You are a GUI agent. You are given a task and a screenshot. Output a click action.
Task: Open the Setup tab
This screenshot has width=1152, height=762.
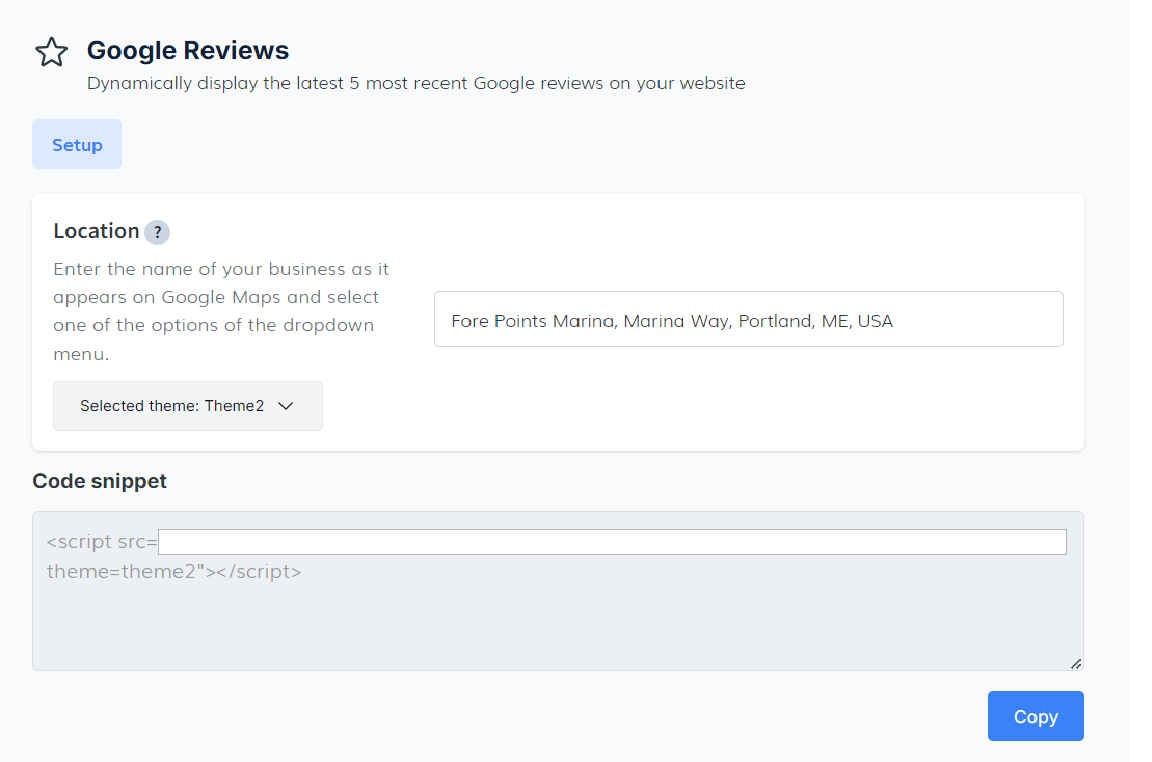tap(77, 145)
